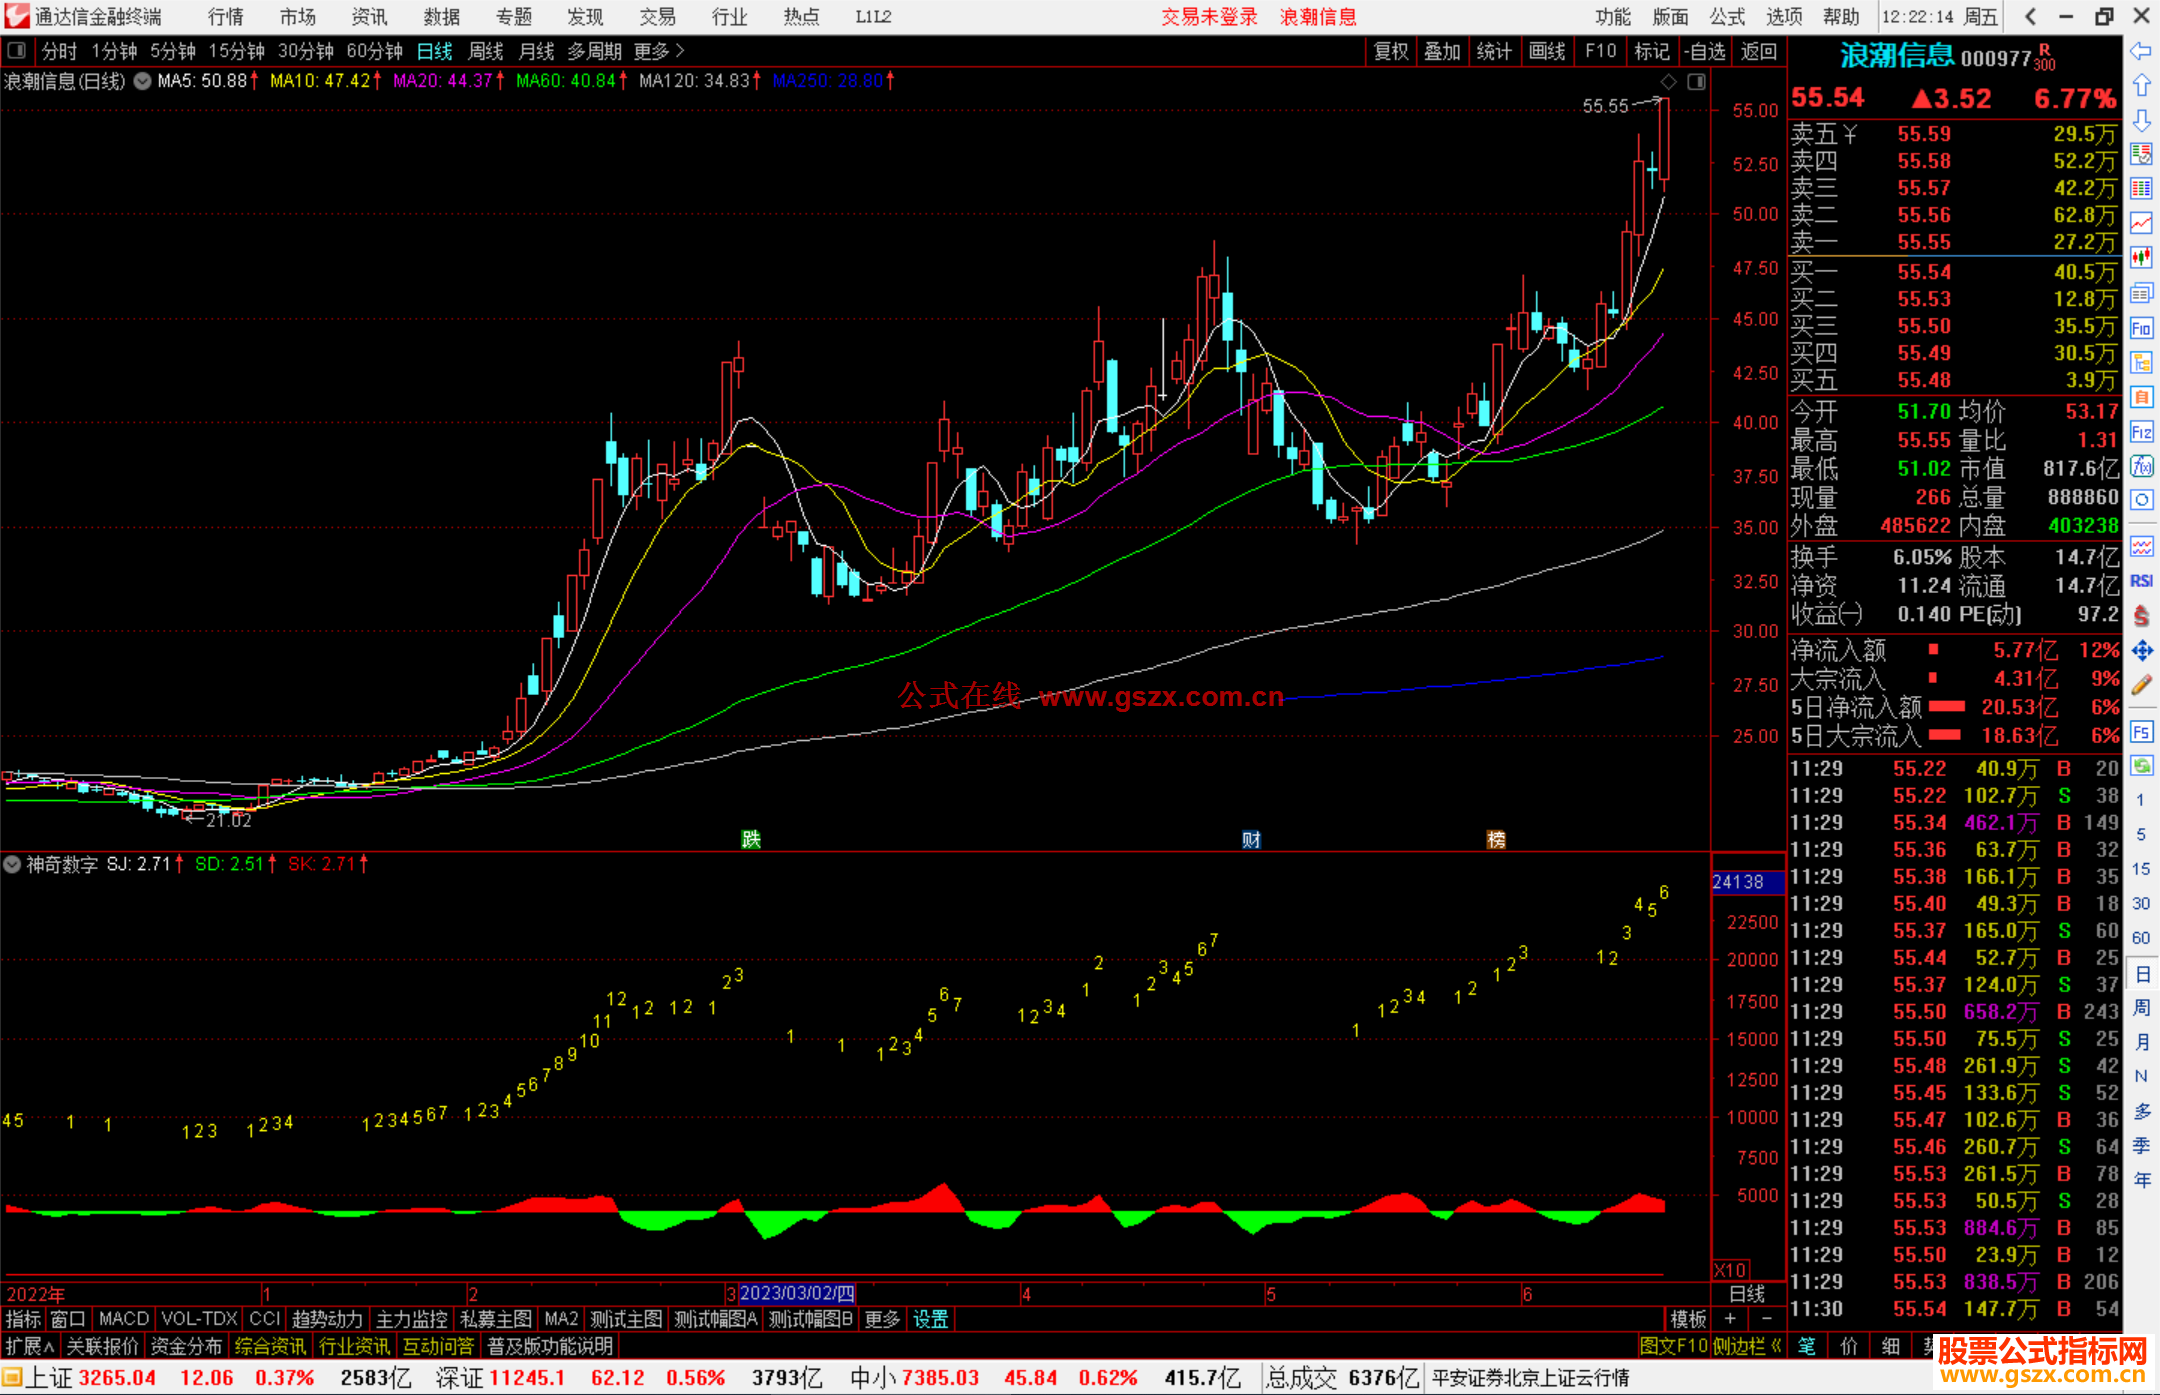Open the f(x) formula icon in sidebar

click(x=2141, y=466)
